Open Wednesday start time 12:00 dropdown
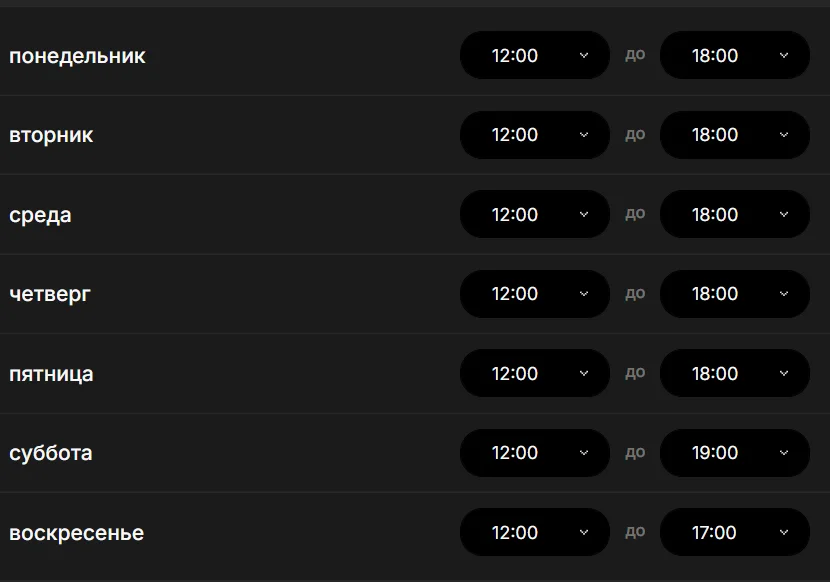This screenshot has width=830, height=582. pyautogui.click(x=534, y=214)
